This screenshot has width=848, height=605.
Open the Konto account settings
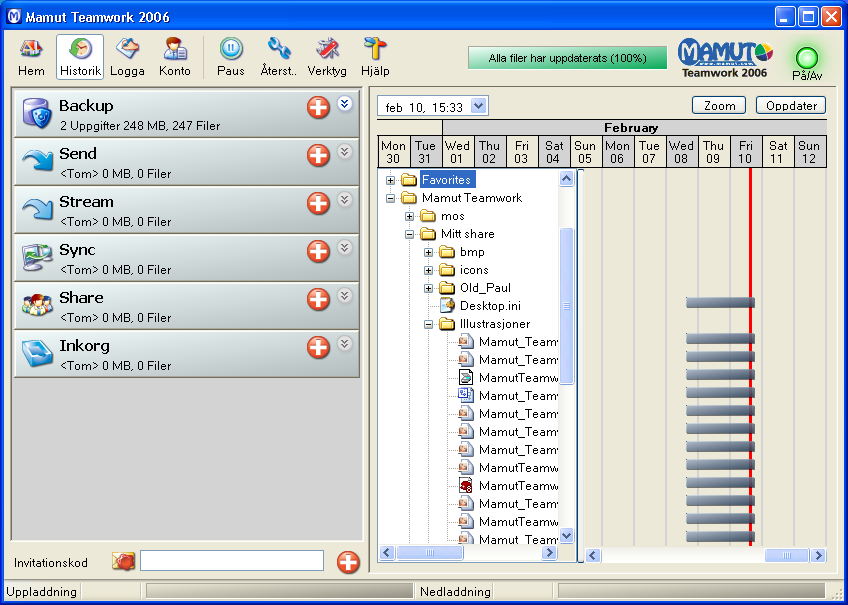click(x=175, y=57)
